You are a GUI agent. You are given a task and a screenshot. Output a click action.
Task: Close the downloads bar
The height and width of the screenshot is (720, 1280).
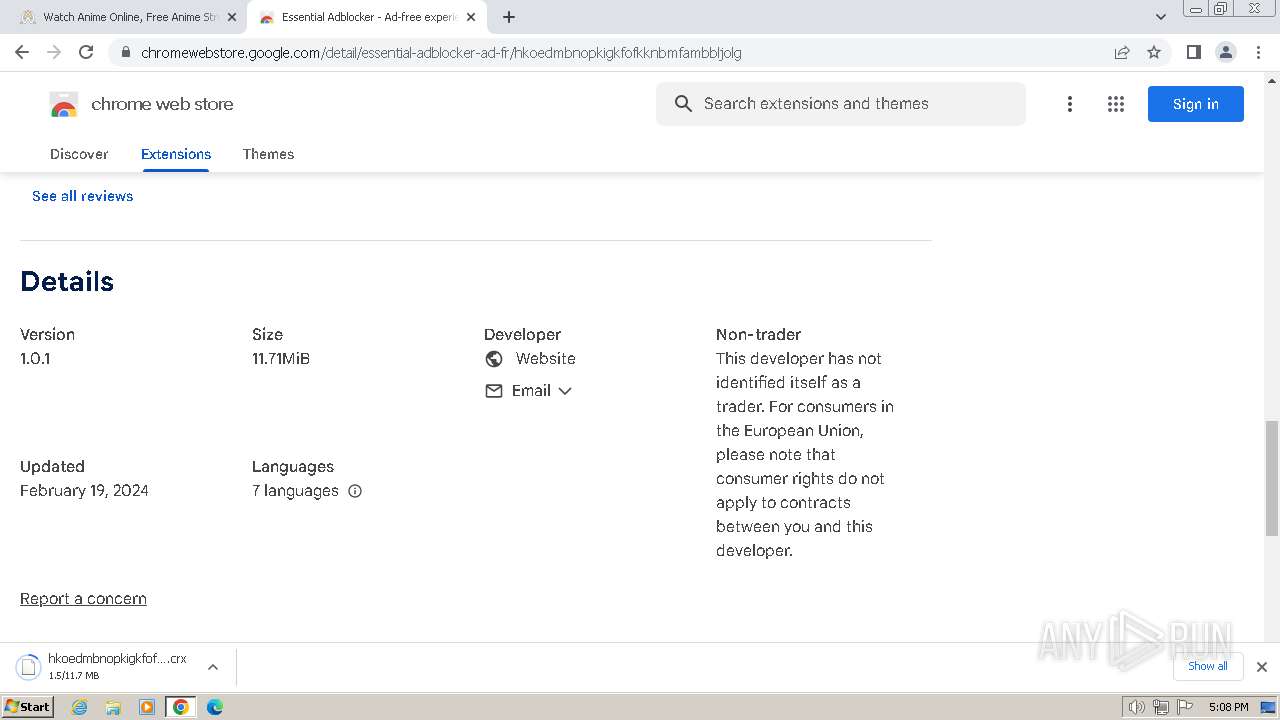1262,667
